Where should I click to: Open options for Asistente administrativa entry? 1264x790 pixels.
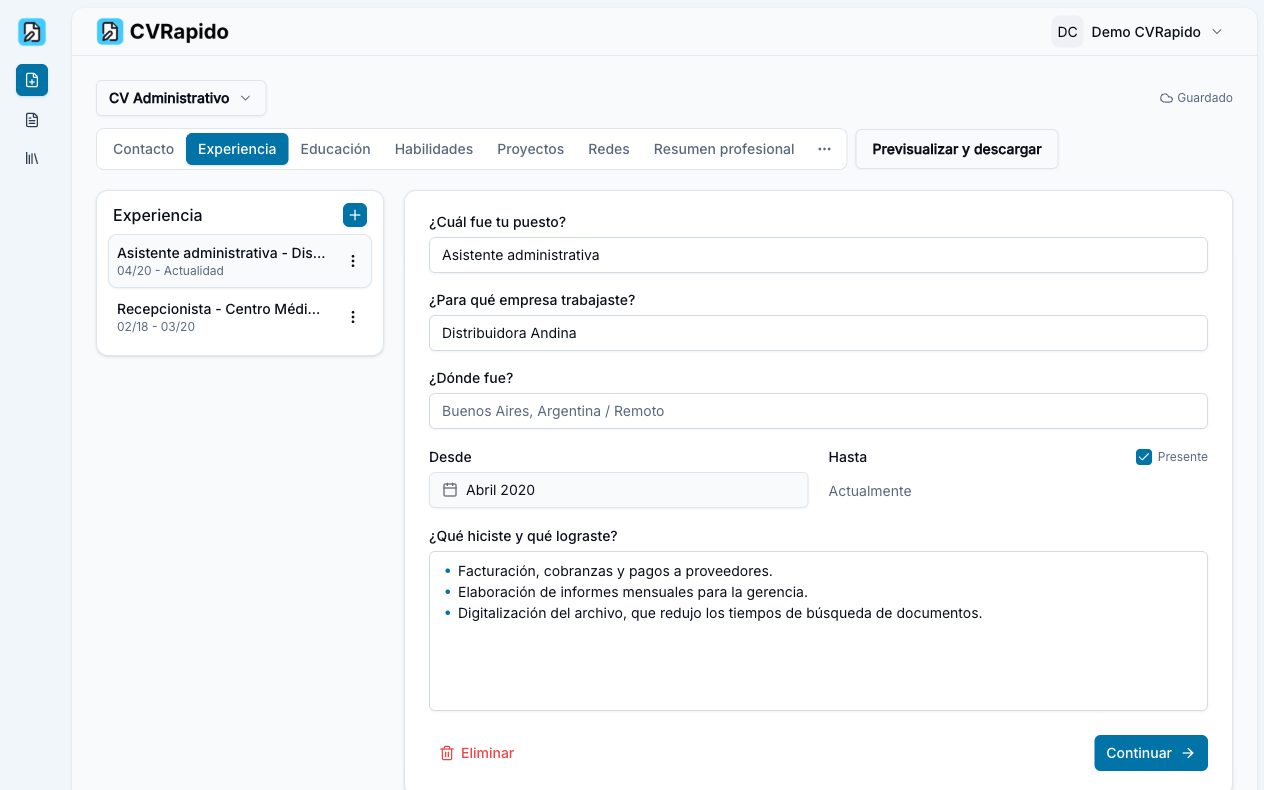tap(352, 261)
